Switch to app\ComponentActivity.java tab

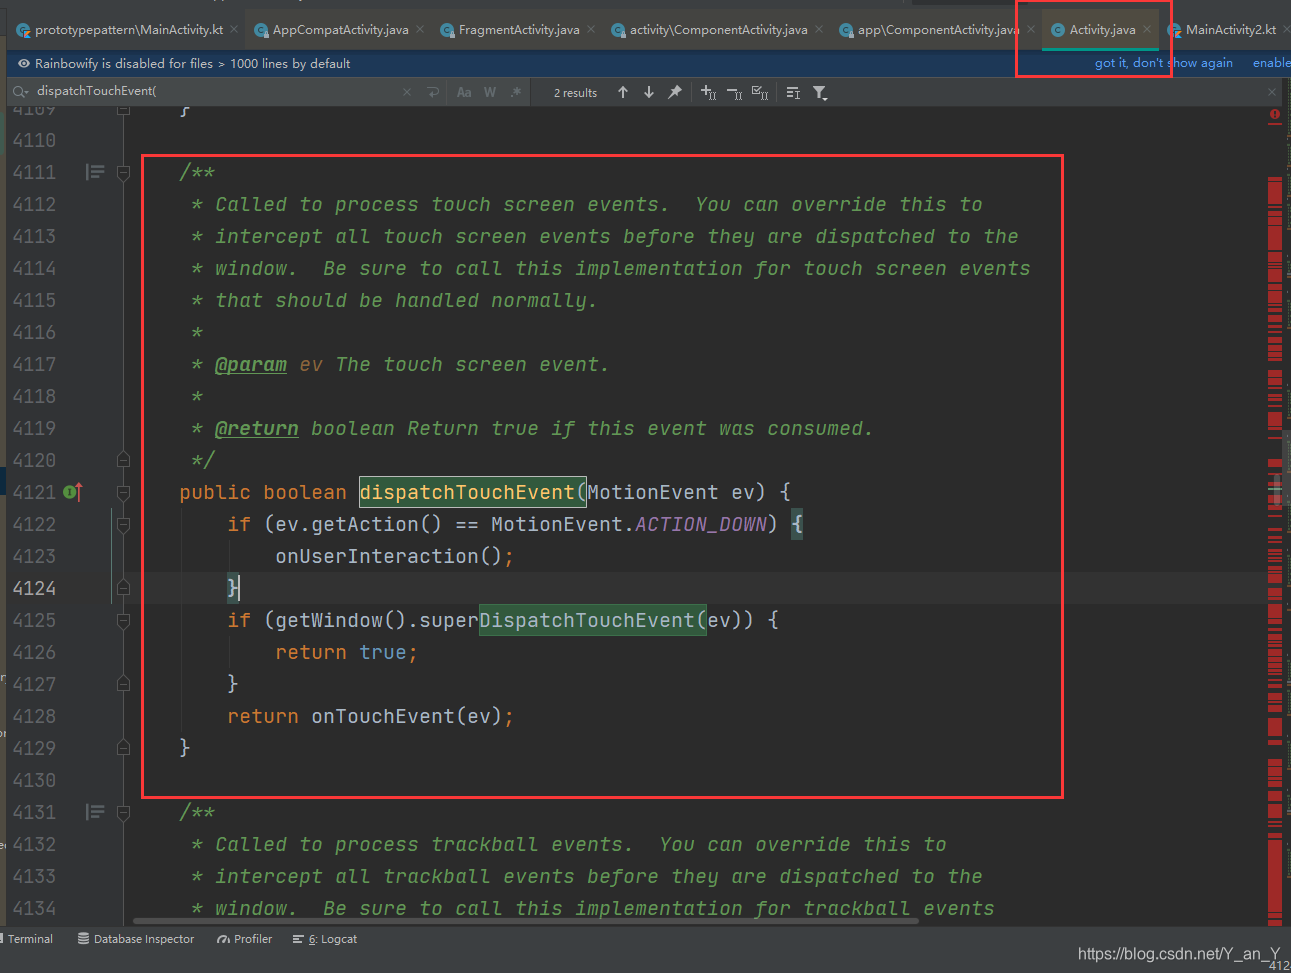click(x=937, y=30)
